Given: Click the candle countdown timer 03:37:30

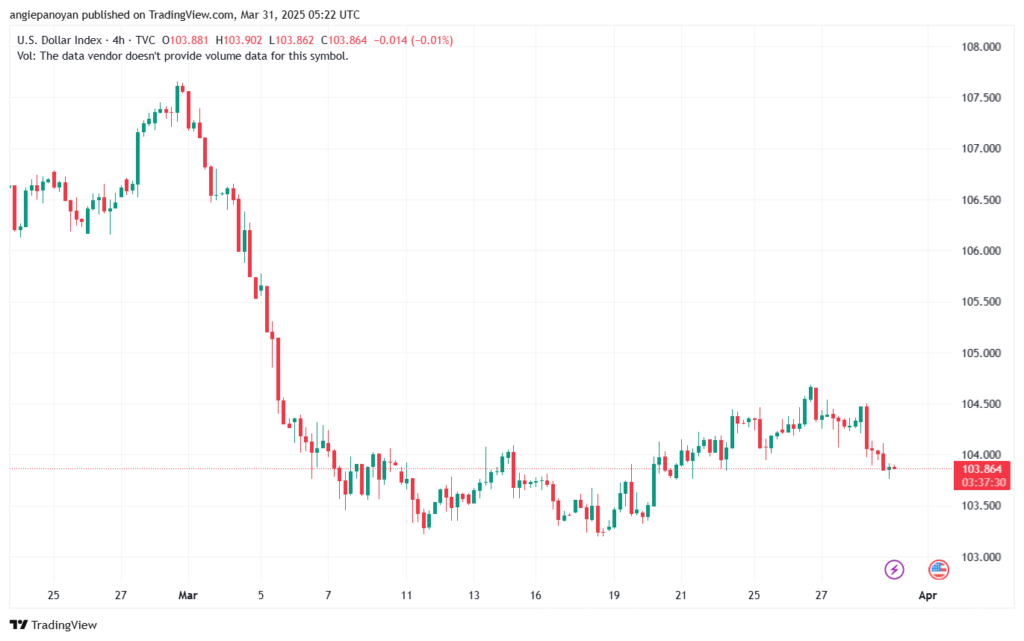Looking at the screenshot, I should (x=982, y=482).
